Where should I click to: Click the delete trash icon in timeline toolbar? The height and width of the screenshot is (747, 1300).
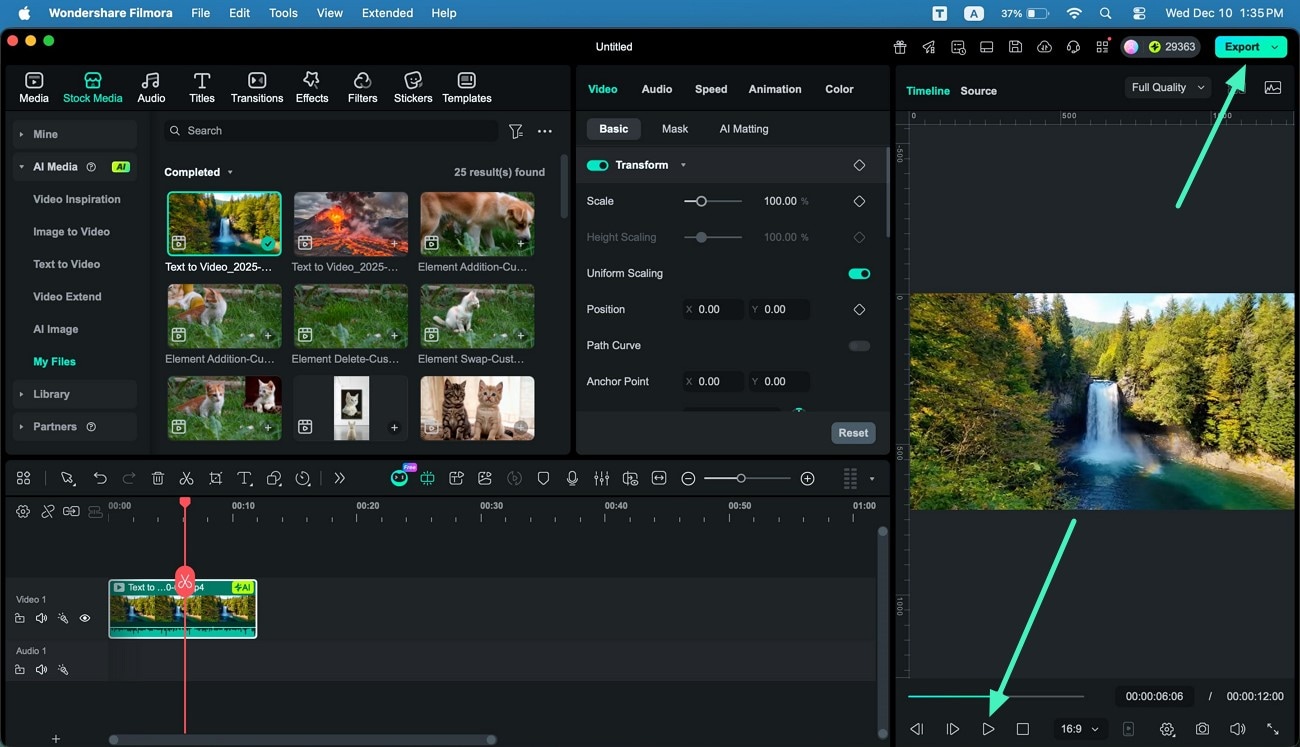[157, 479]
